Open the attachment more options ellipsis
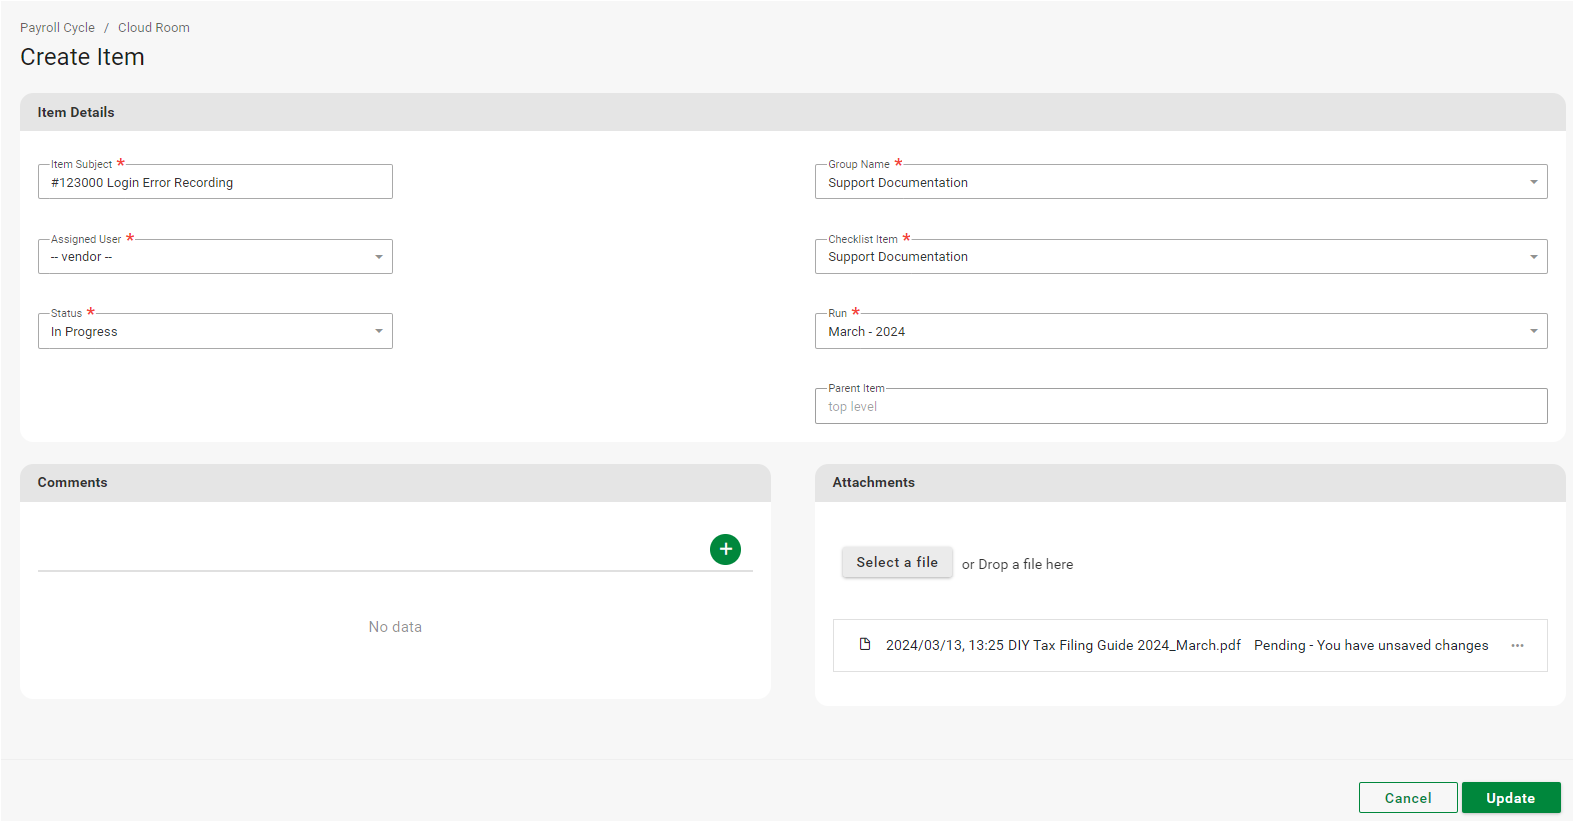Image resolution: width=1574 pixels, height=822 pixels. 1517,646
